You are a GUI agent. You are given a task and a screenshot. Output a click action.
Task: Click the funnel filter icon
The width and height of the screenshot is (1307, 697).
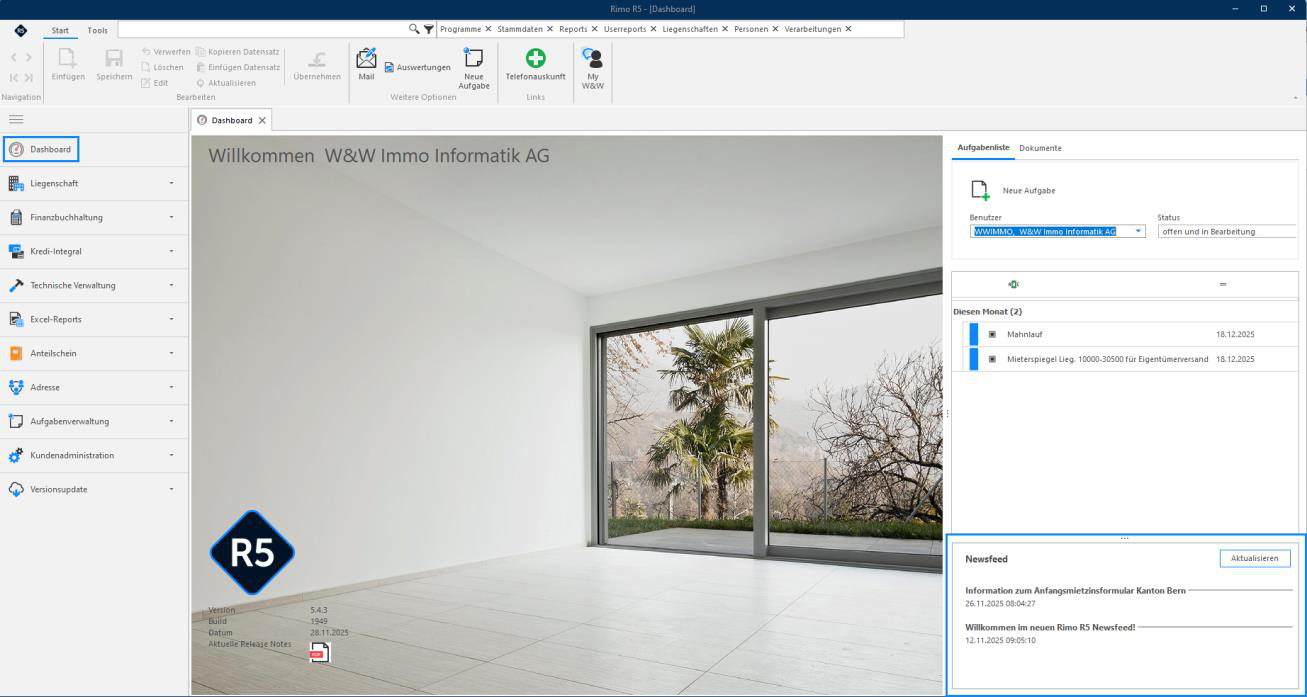click(x=429, y=30)
